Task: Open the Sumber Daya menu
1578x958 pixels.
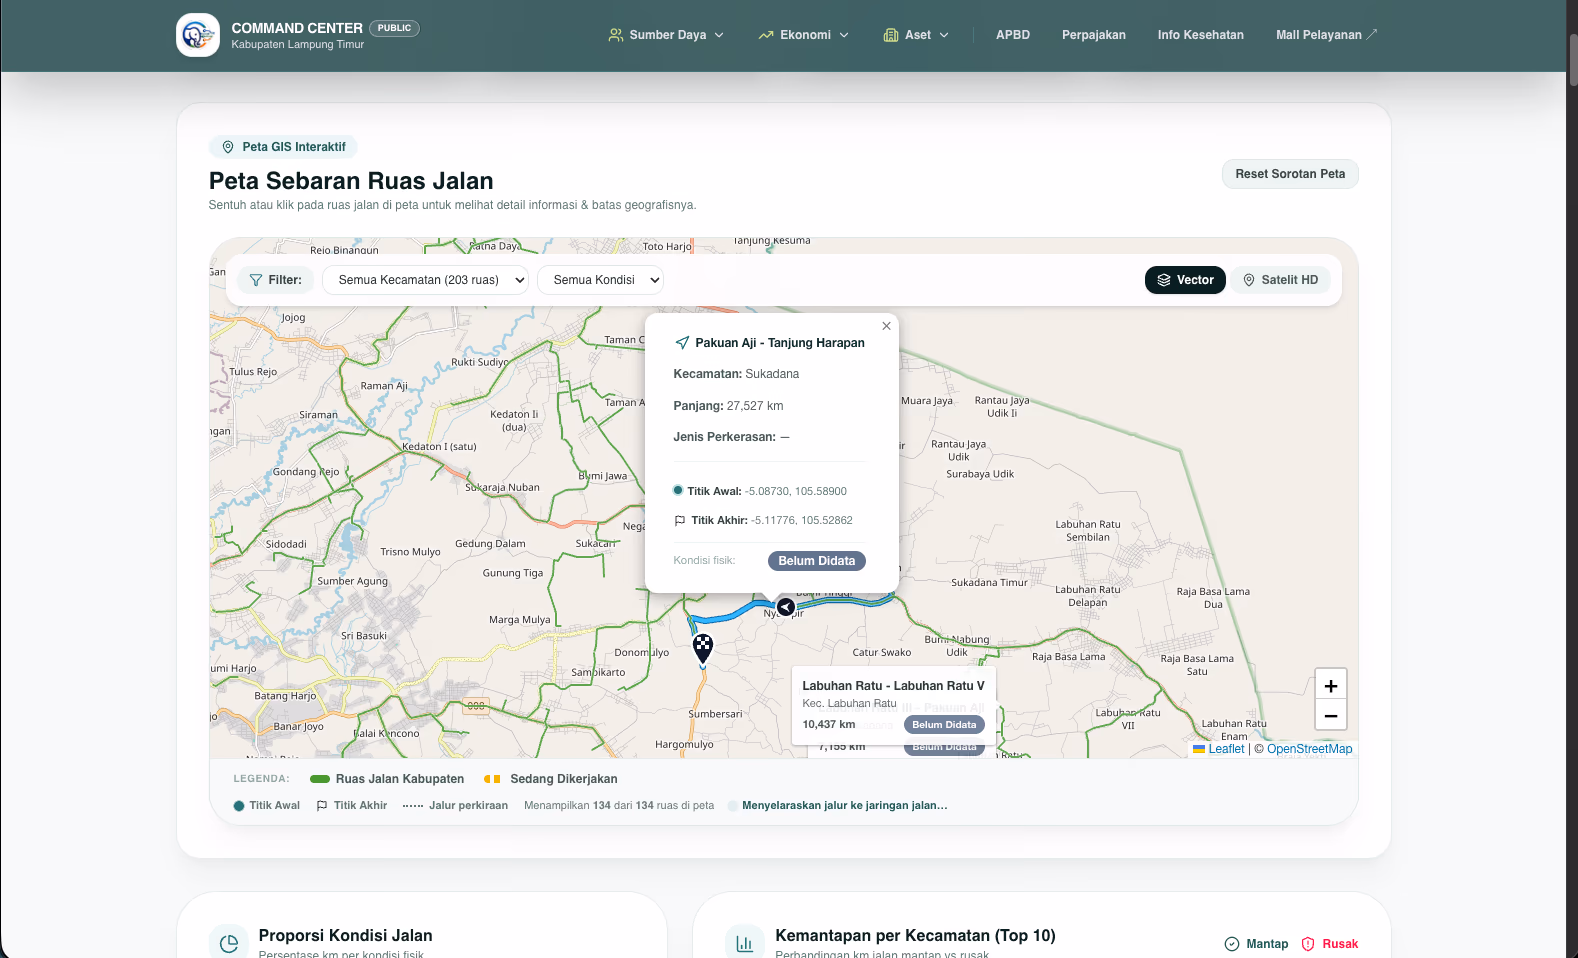Action: click(666, 35)
